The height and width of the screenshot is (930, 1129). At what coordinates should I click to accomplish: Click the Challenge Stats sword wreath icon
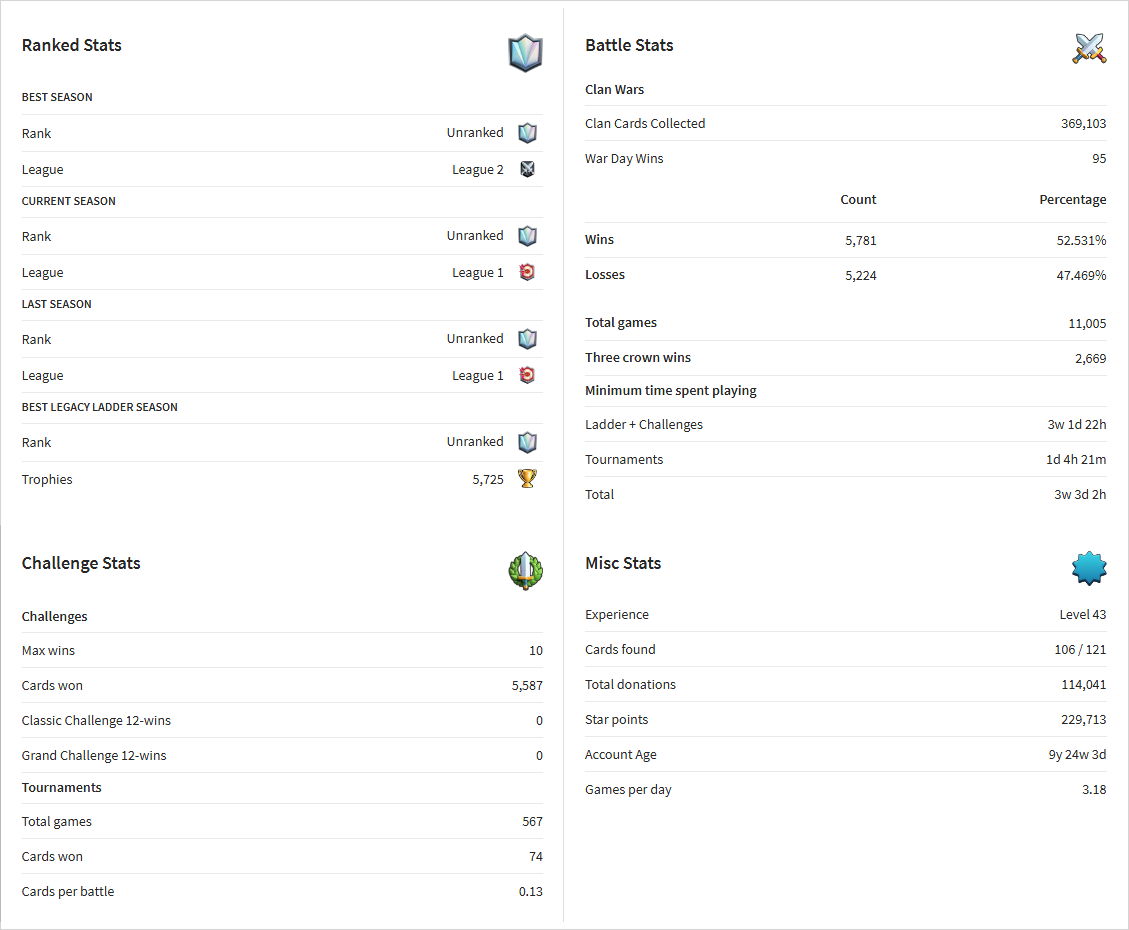click(x=525, y=571)
